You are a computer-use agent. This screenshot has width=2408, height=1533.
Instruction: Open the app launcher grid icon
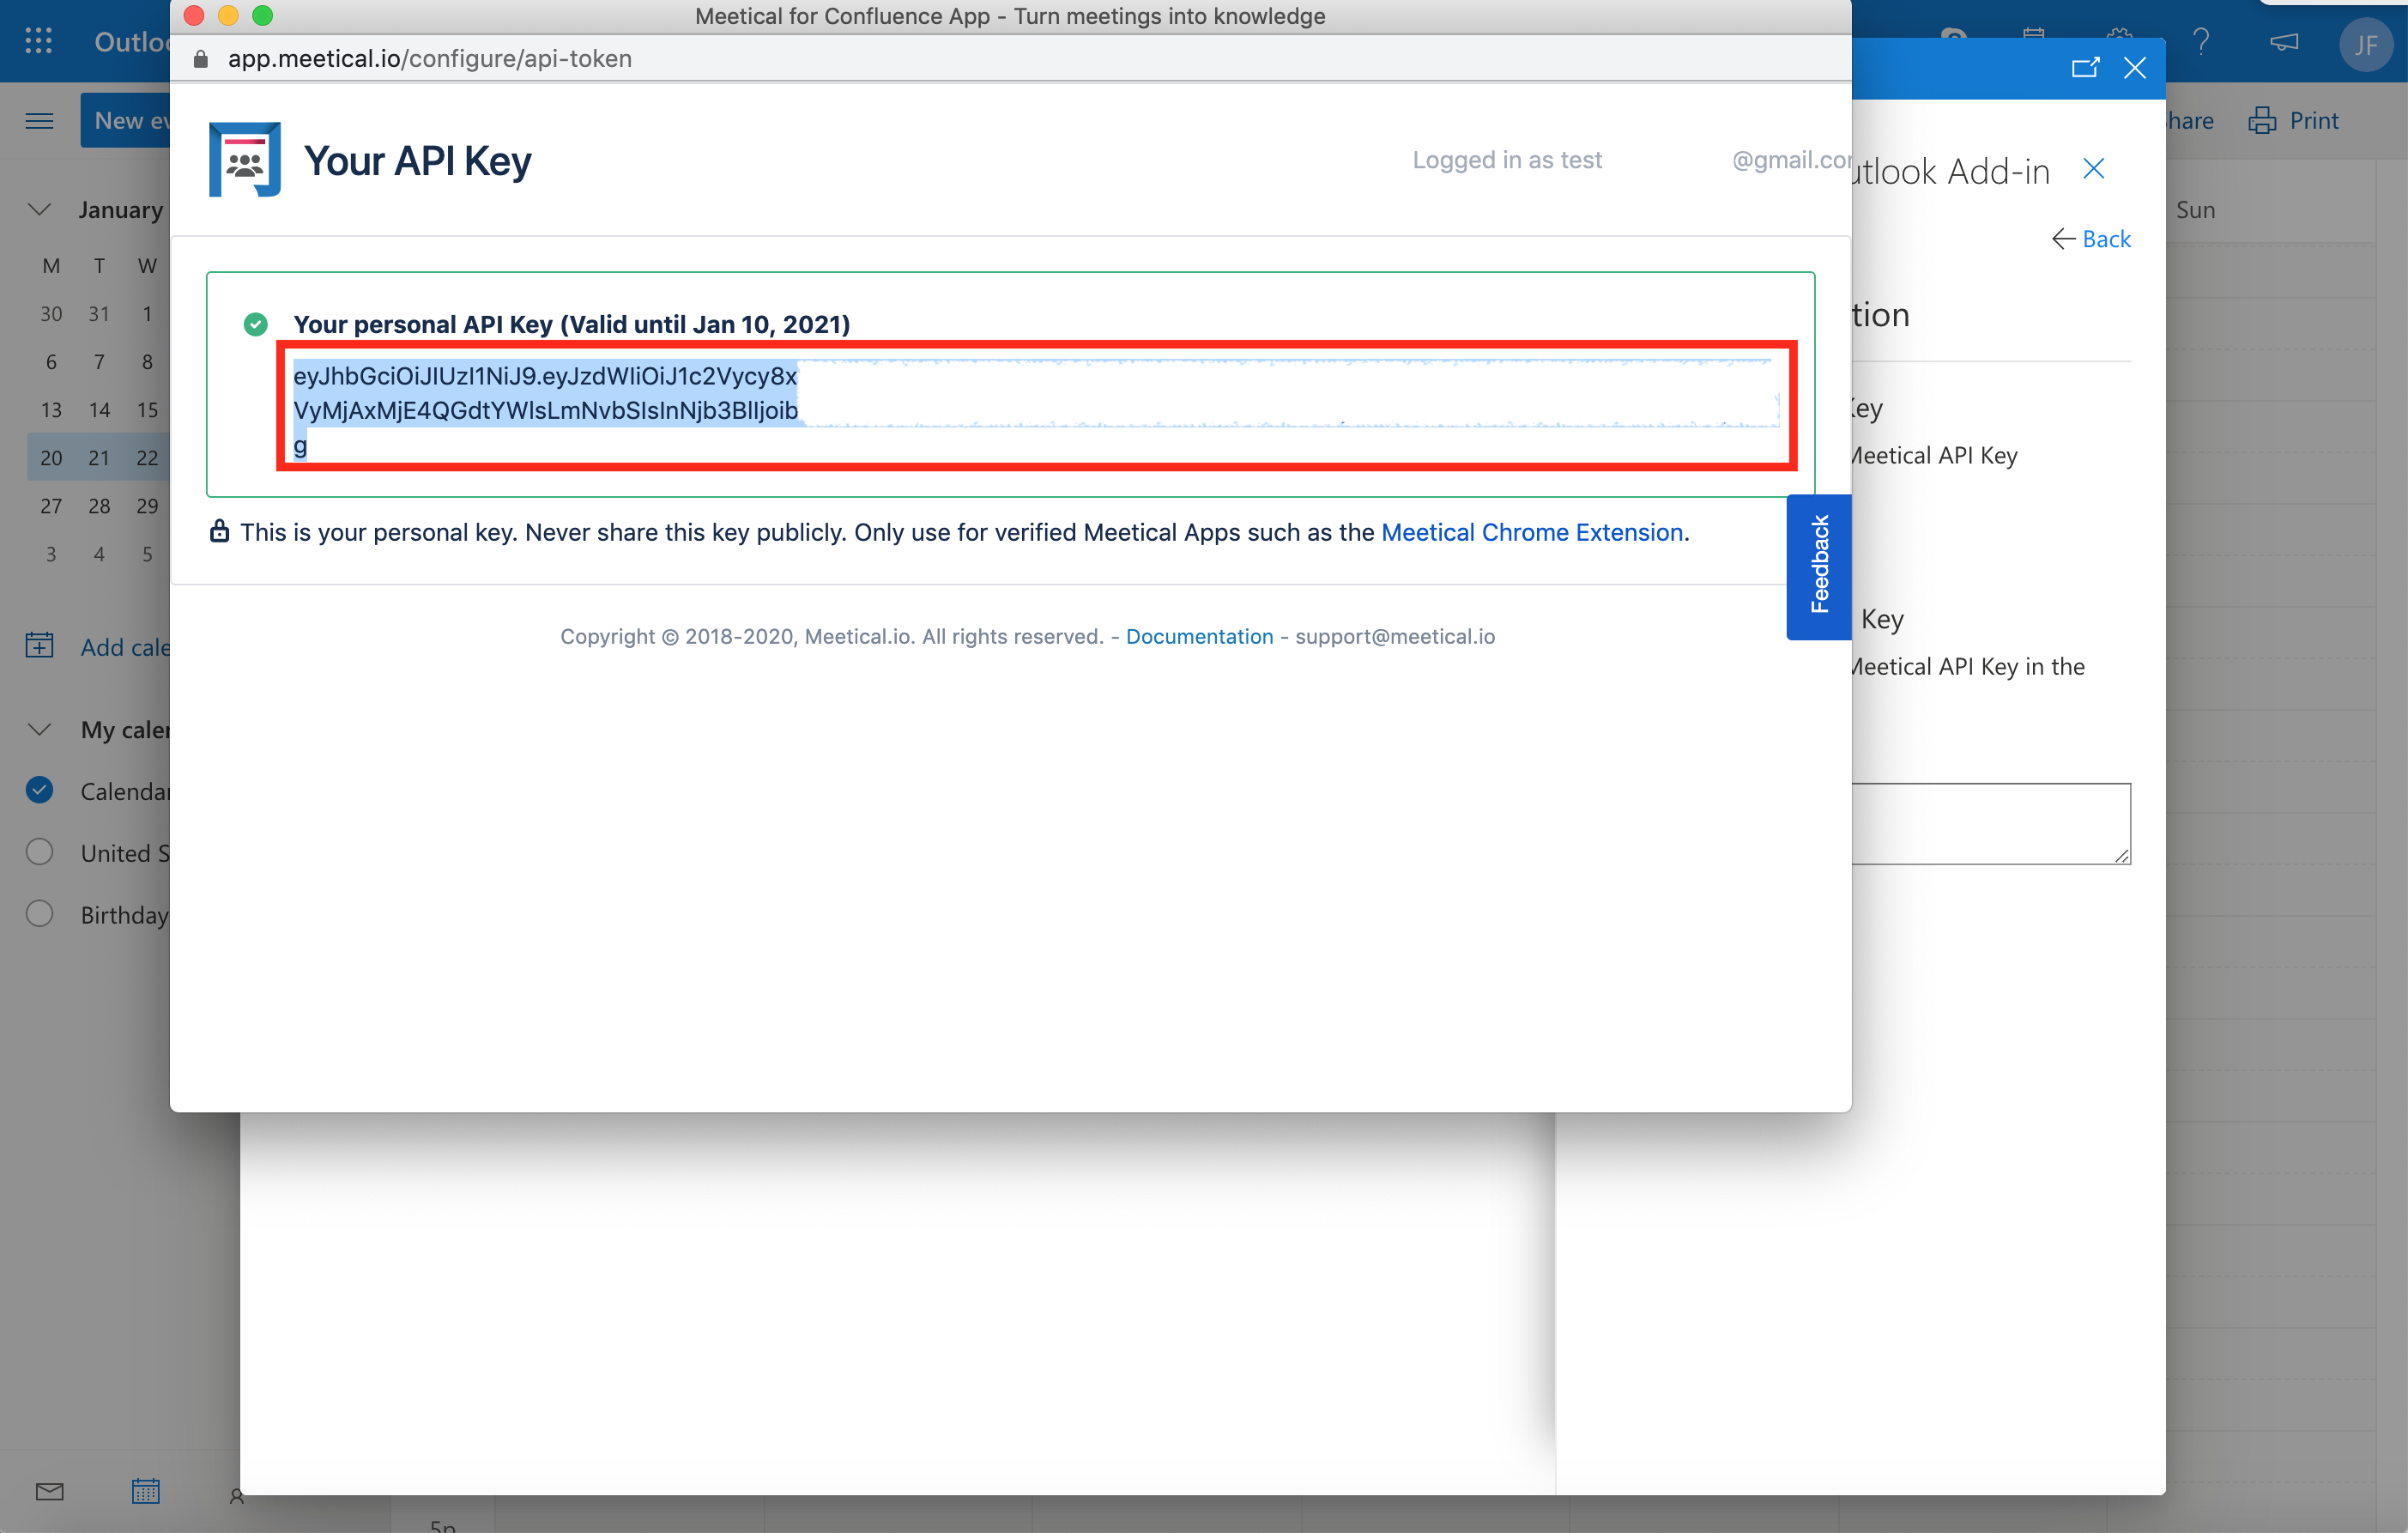38,41
